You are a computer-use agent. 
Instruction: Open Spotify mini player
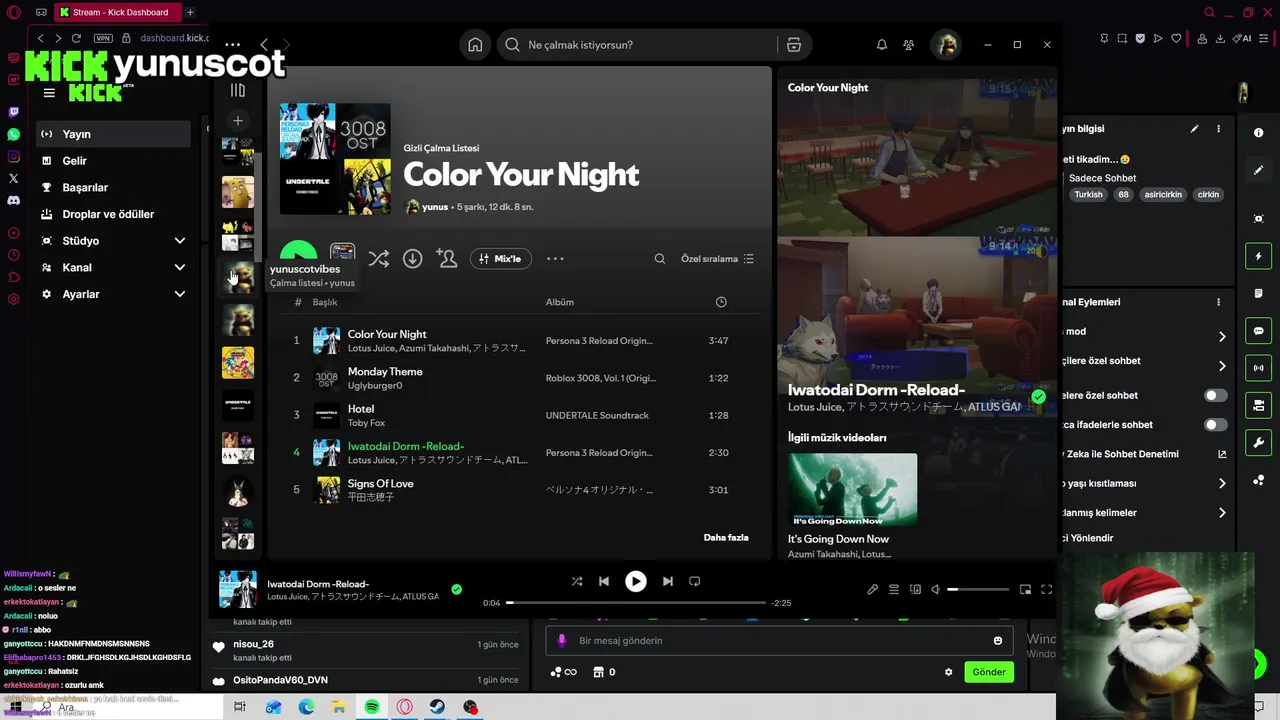click(1025, 590)
